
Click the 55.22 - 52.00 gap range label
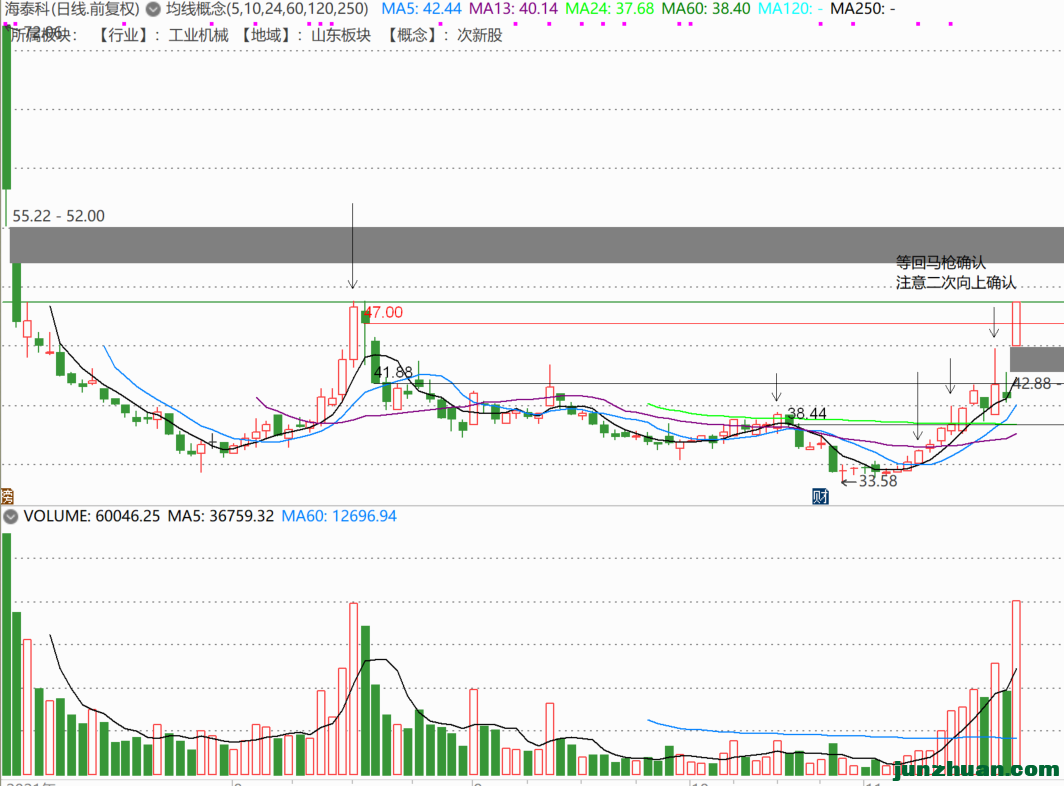tap(59, 216)
